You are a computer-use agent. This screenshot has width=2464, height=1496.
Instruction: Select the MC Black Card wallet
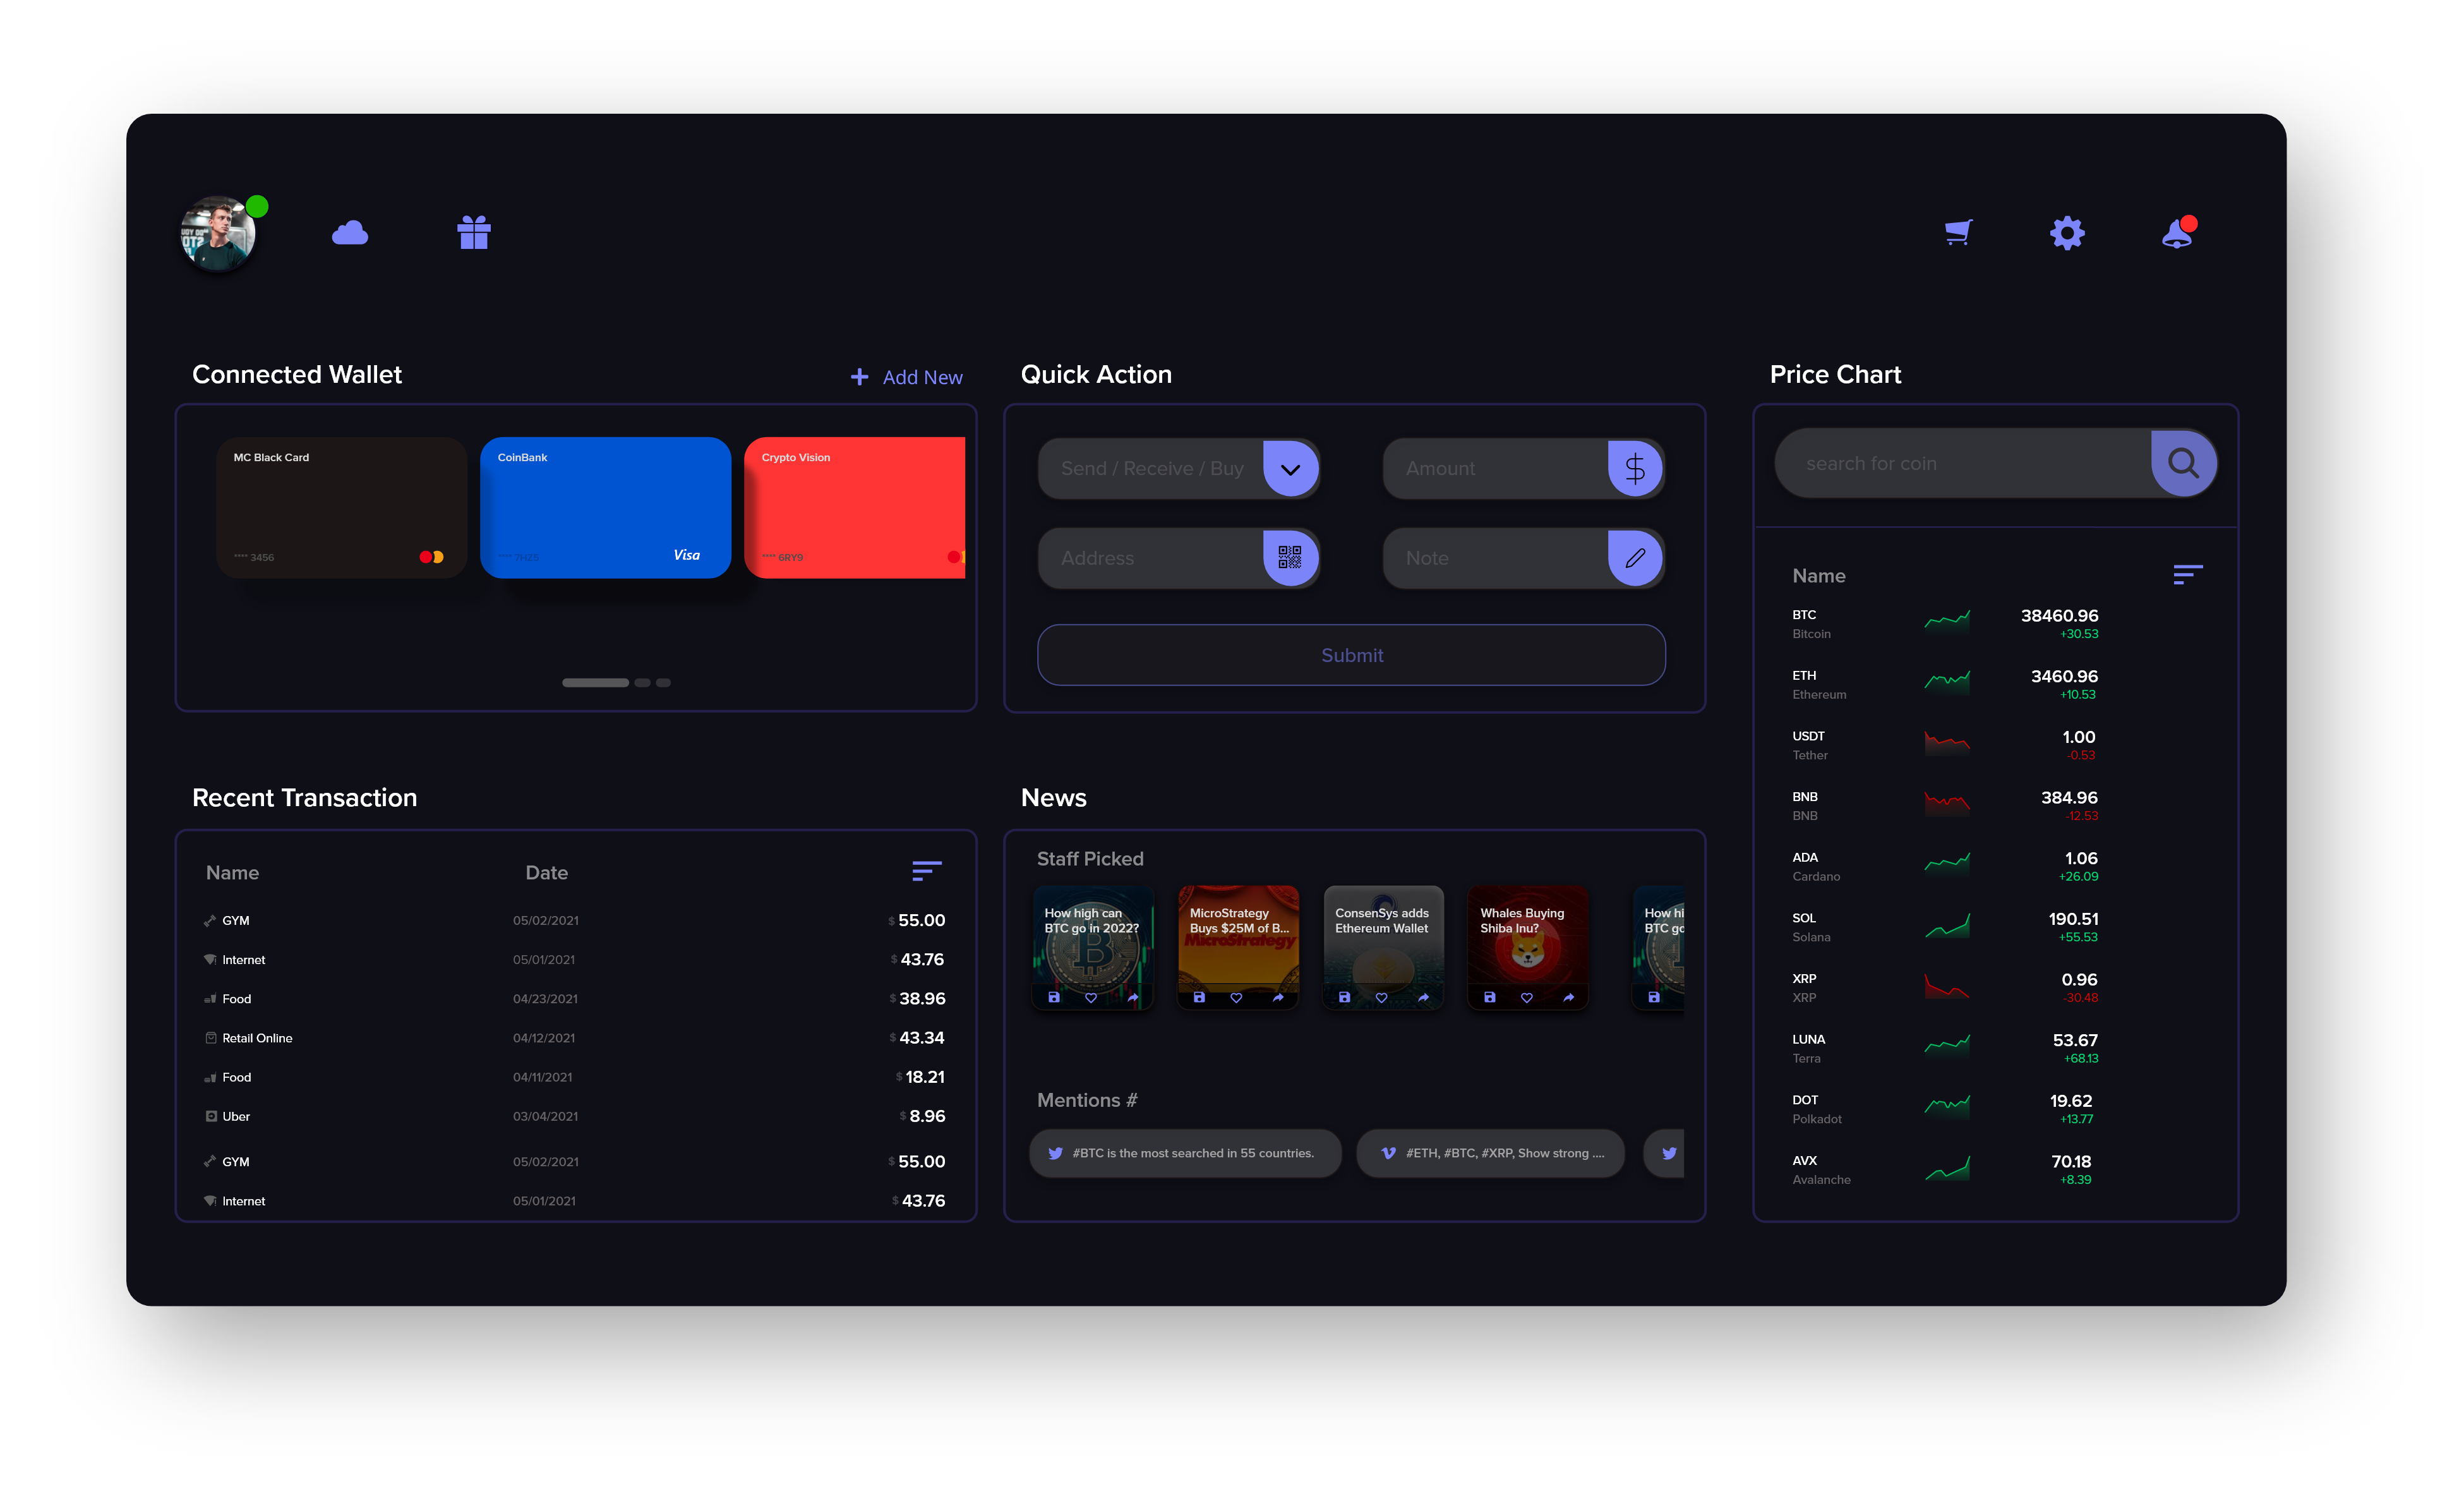[341, 507]
